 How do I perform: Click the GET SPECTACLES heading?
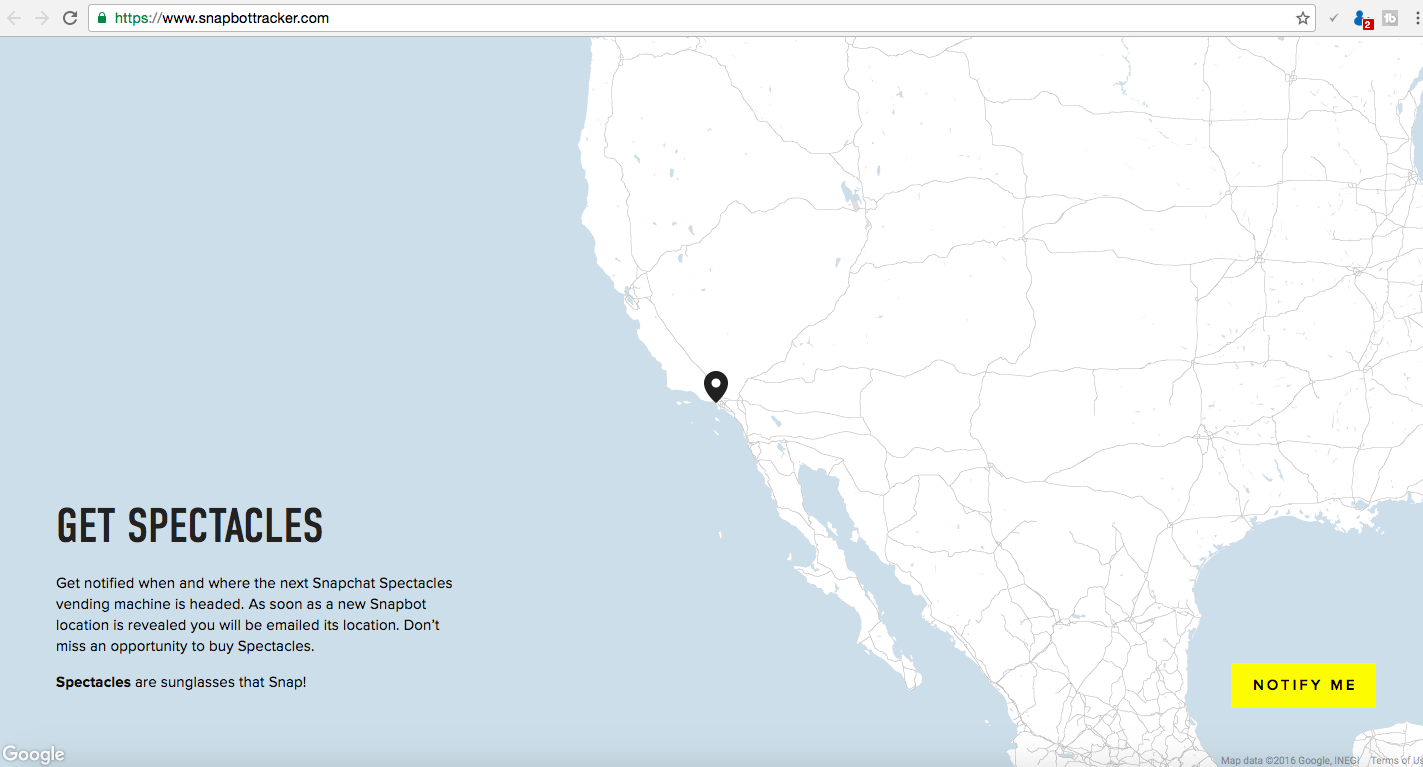(190, 526)
